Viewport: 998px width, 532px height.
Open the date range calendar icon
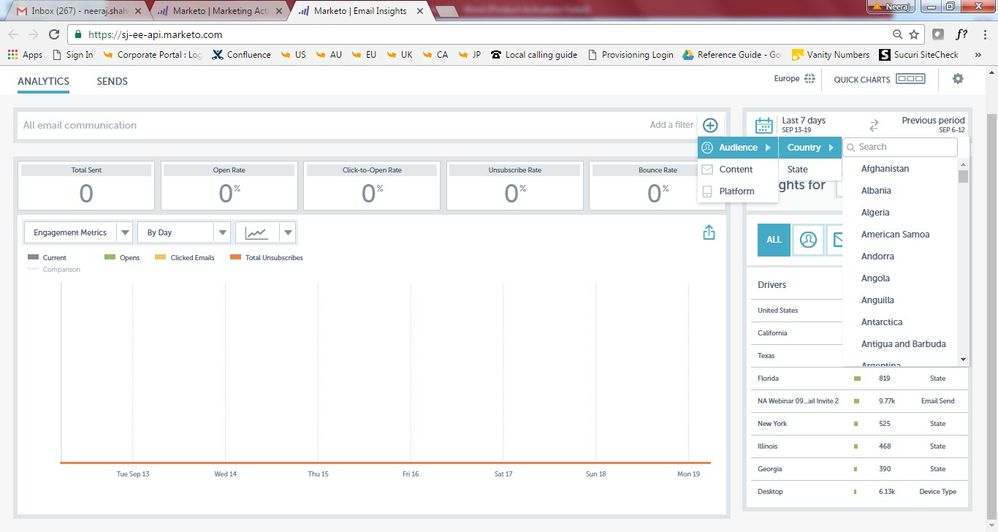(x=764, y=125)
